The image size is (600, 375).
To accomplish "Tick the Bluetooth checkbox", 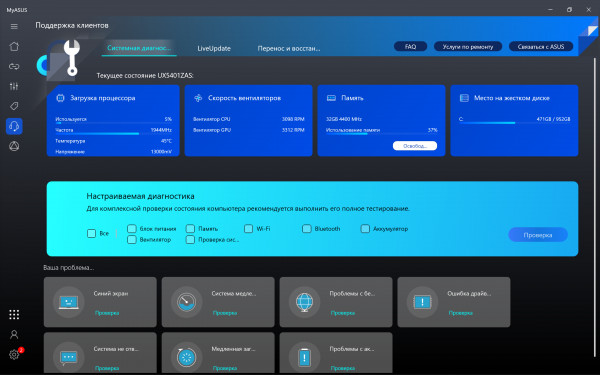I will 307,229.
